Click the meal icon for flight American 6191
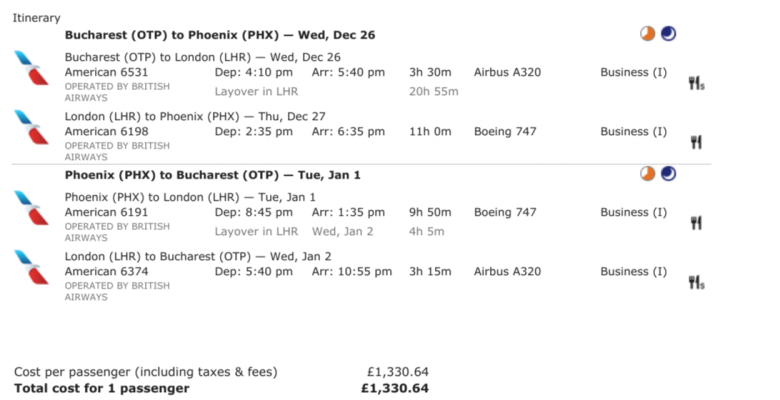The height and width of the screenshot is (400, 780). click(x=696, y=223)
